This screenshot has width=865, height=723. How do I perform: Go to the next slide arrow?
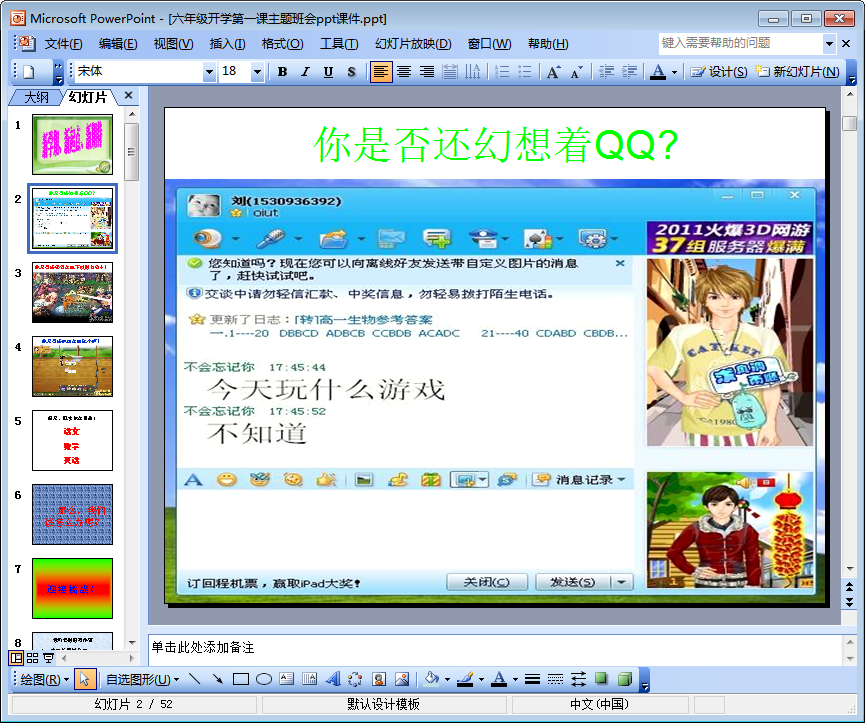coord(850,603)
